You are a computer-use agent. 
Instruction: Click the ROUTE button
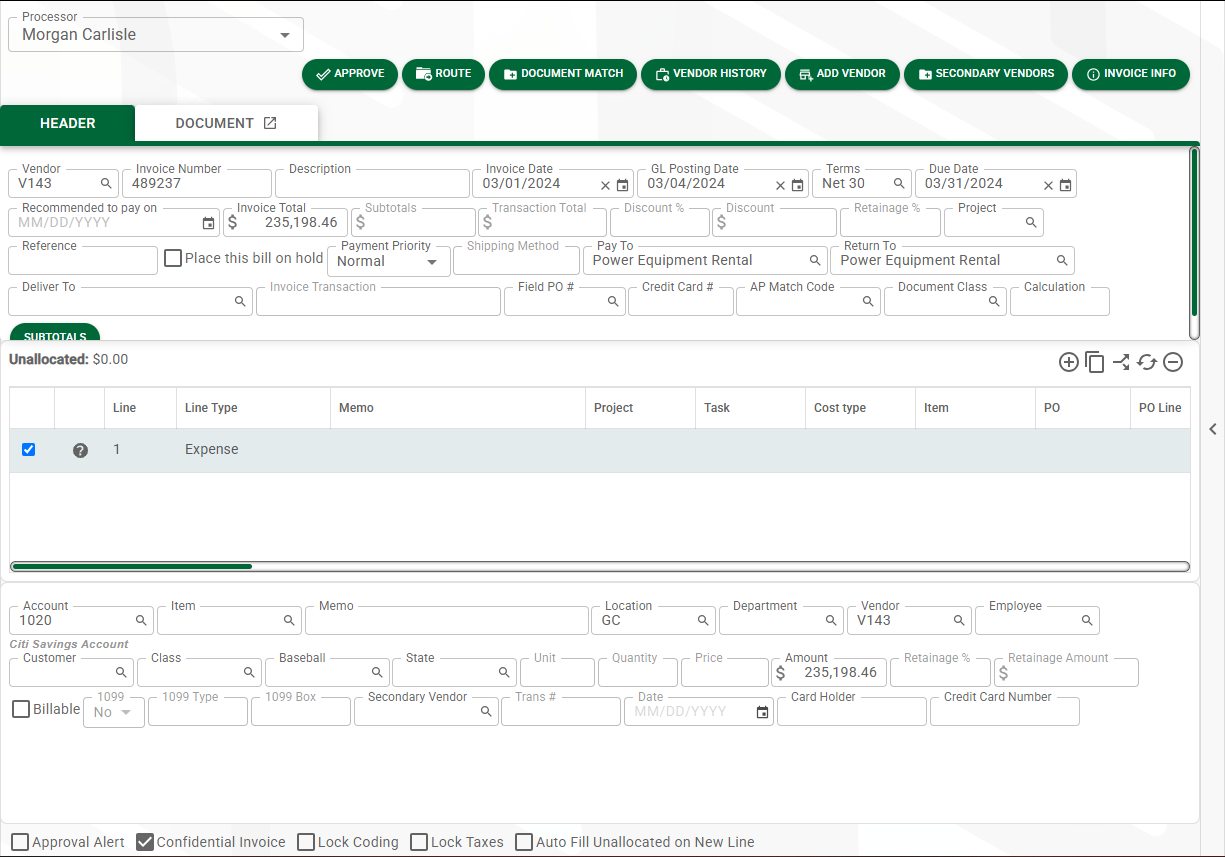point(443,74)
